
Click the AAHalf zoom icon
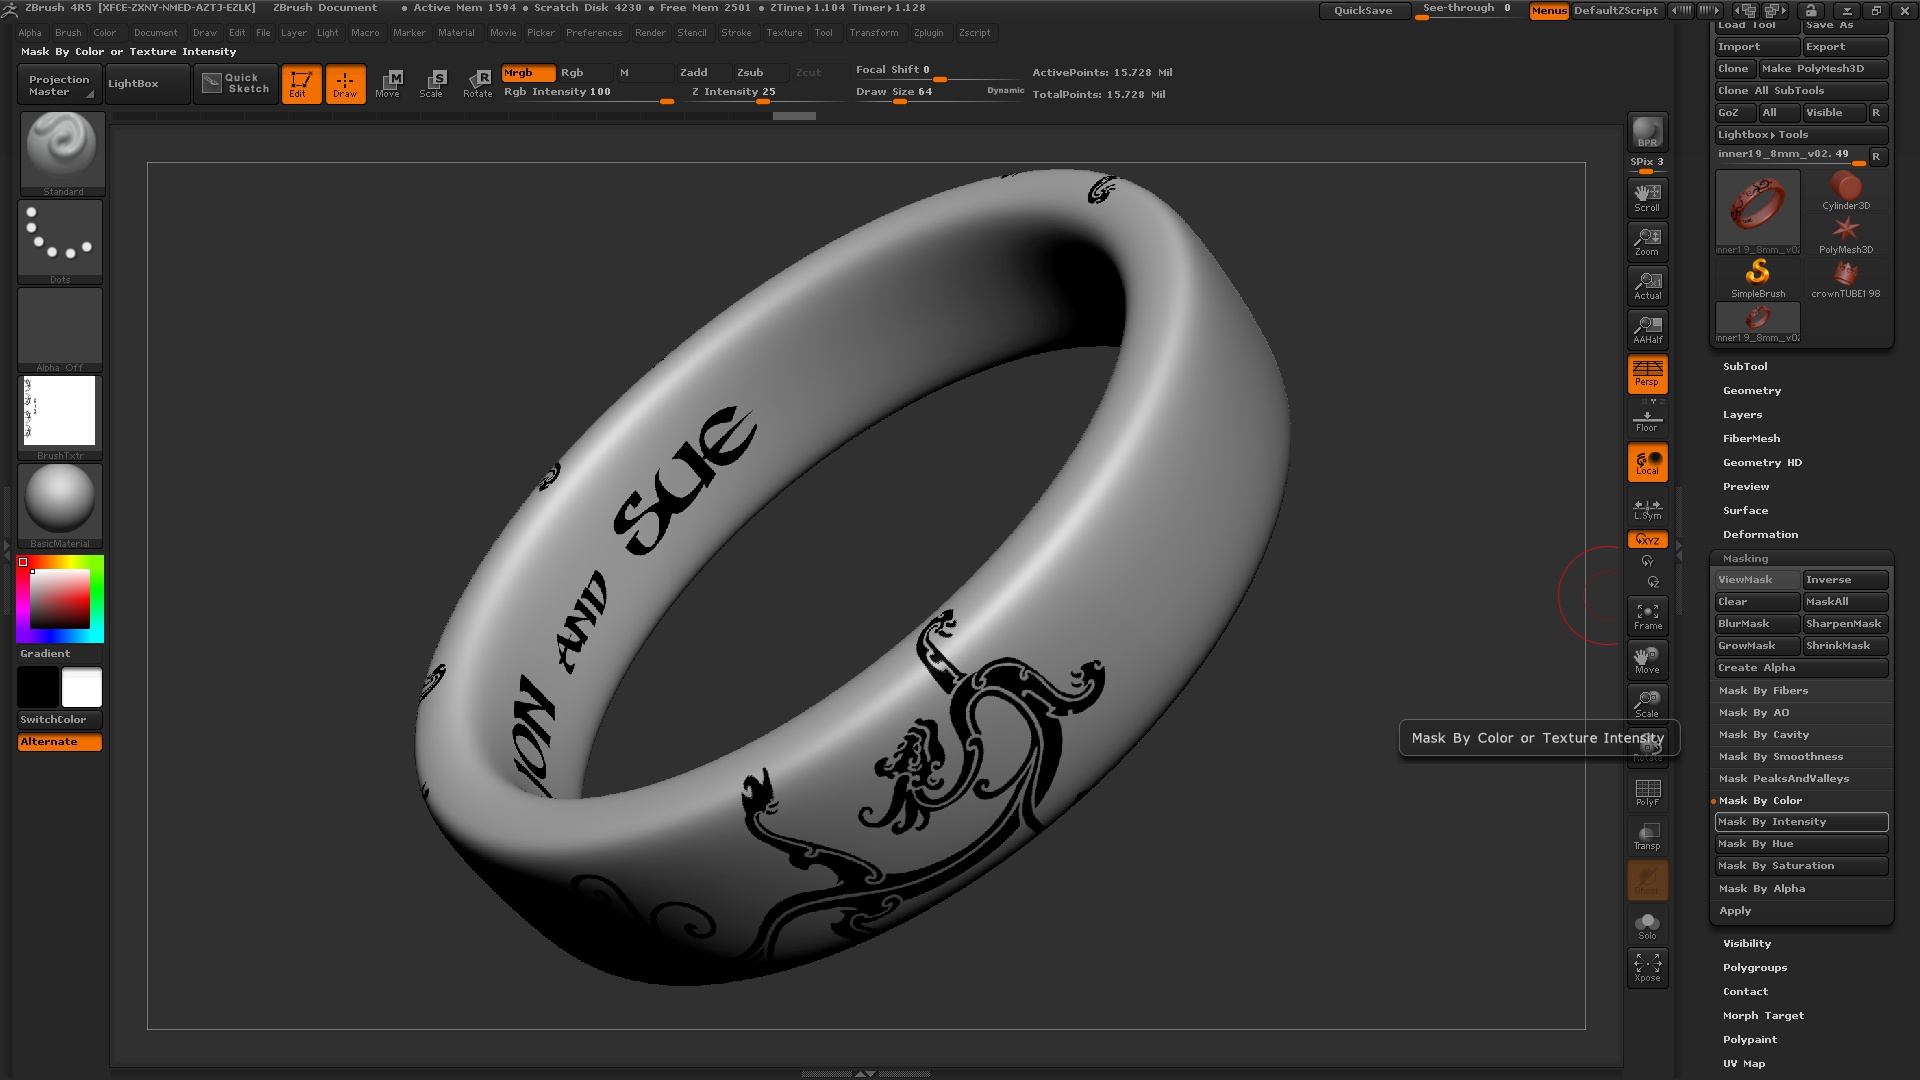click(1647, 329)
